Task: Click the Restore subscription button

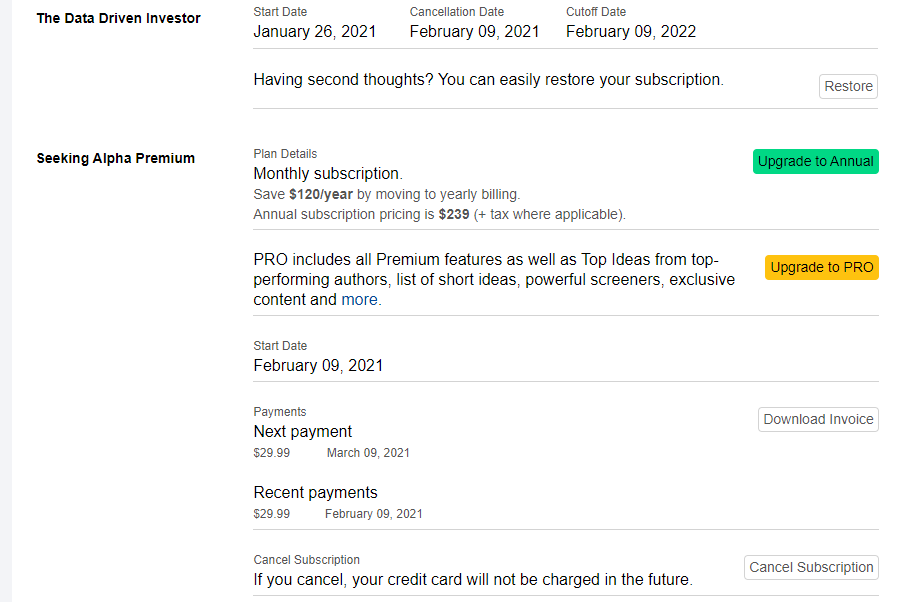Action: point(848,86)
